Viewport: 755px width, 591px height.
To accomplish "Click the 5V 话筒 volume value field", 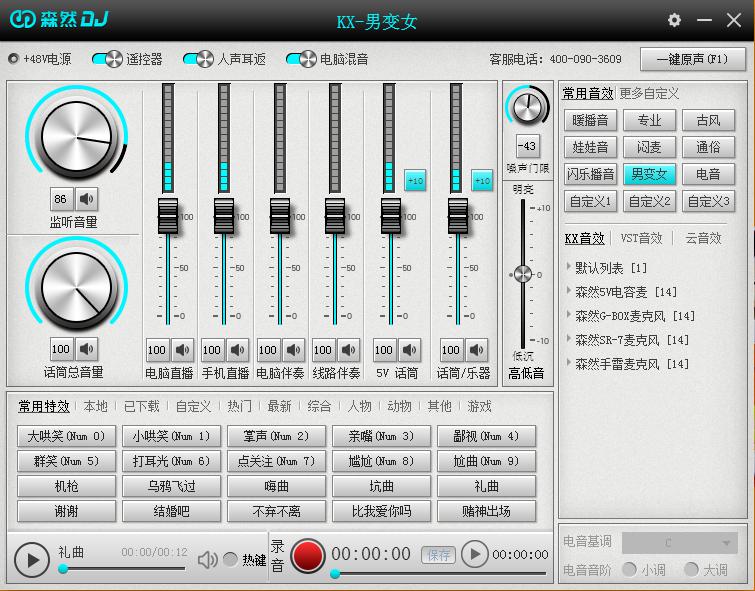I will [384, 350].
